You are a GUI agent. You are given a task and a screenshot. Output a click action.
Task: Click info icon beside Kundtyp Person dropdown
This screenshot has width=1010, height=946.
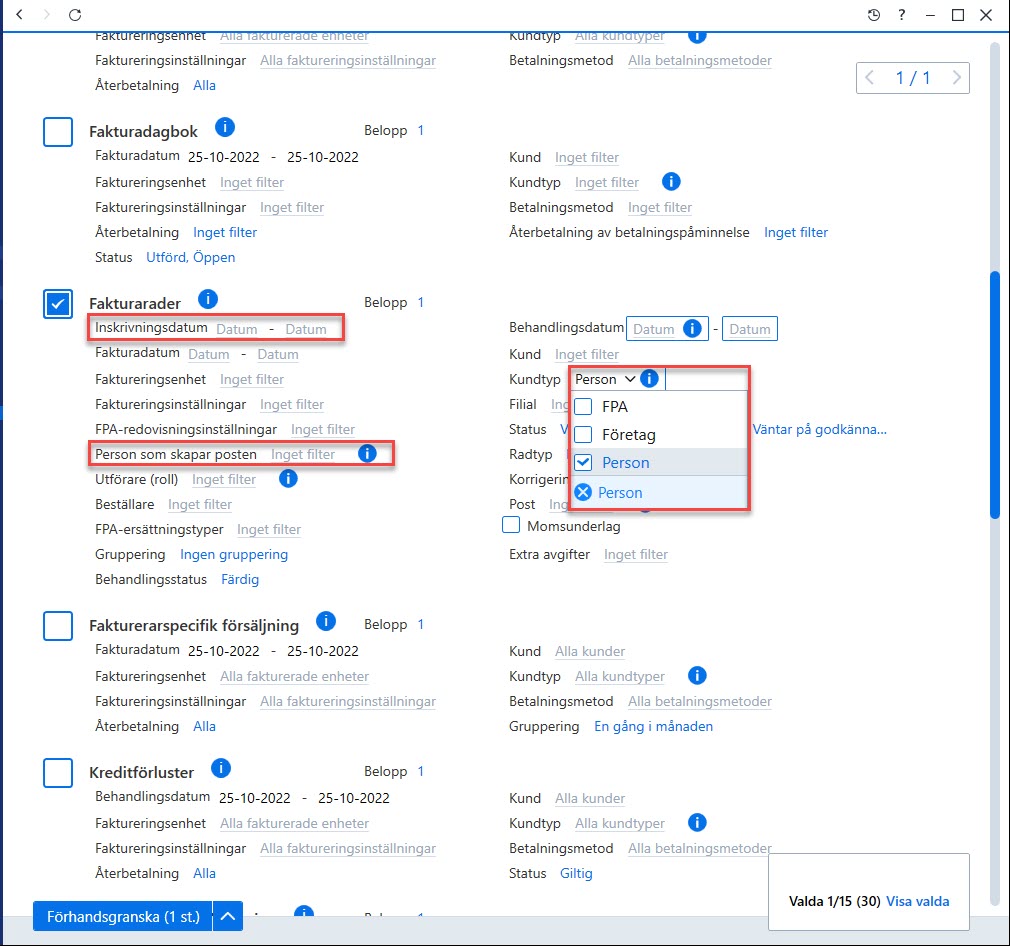(649, 379)
